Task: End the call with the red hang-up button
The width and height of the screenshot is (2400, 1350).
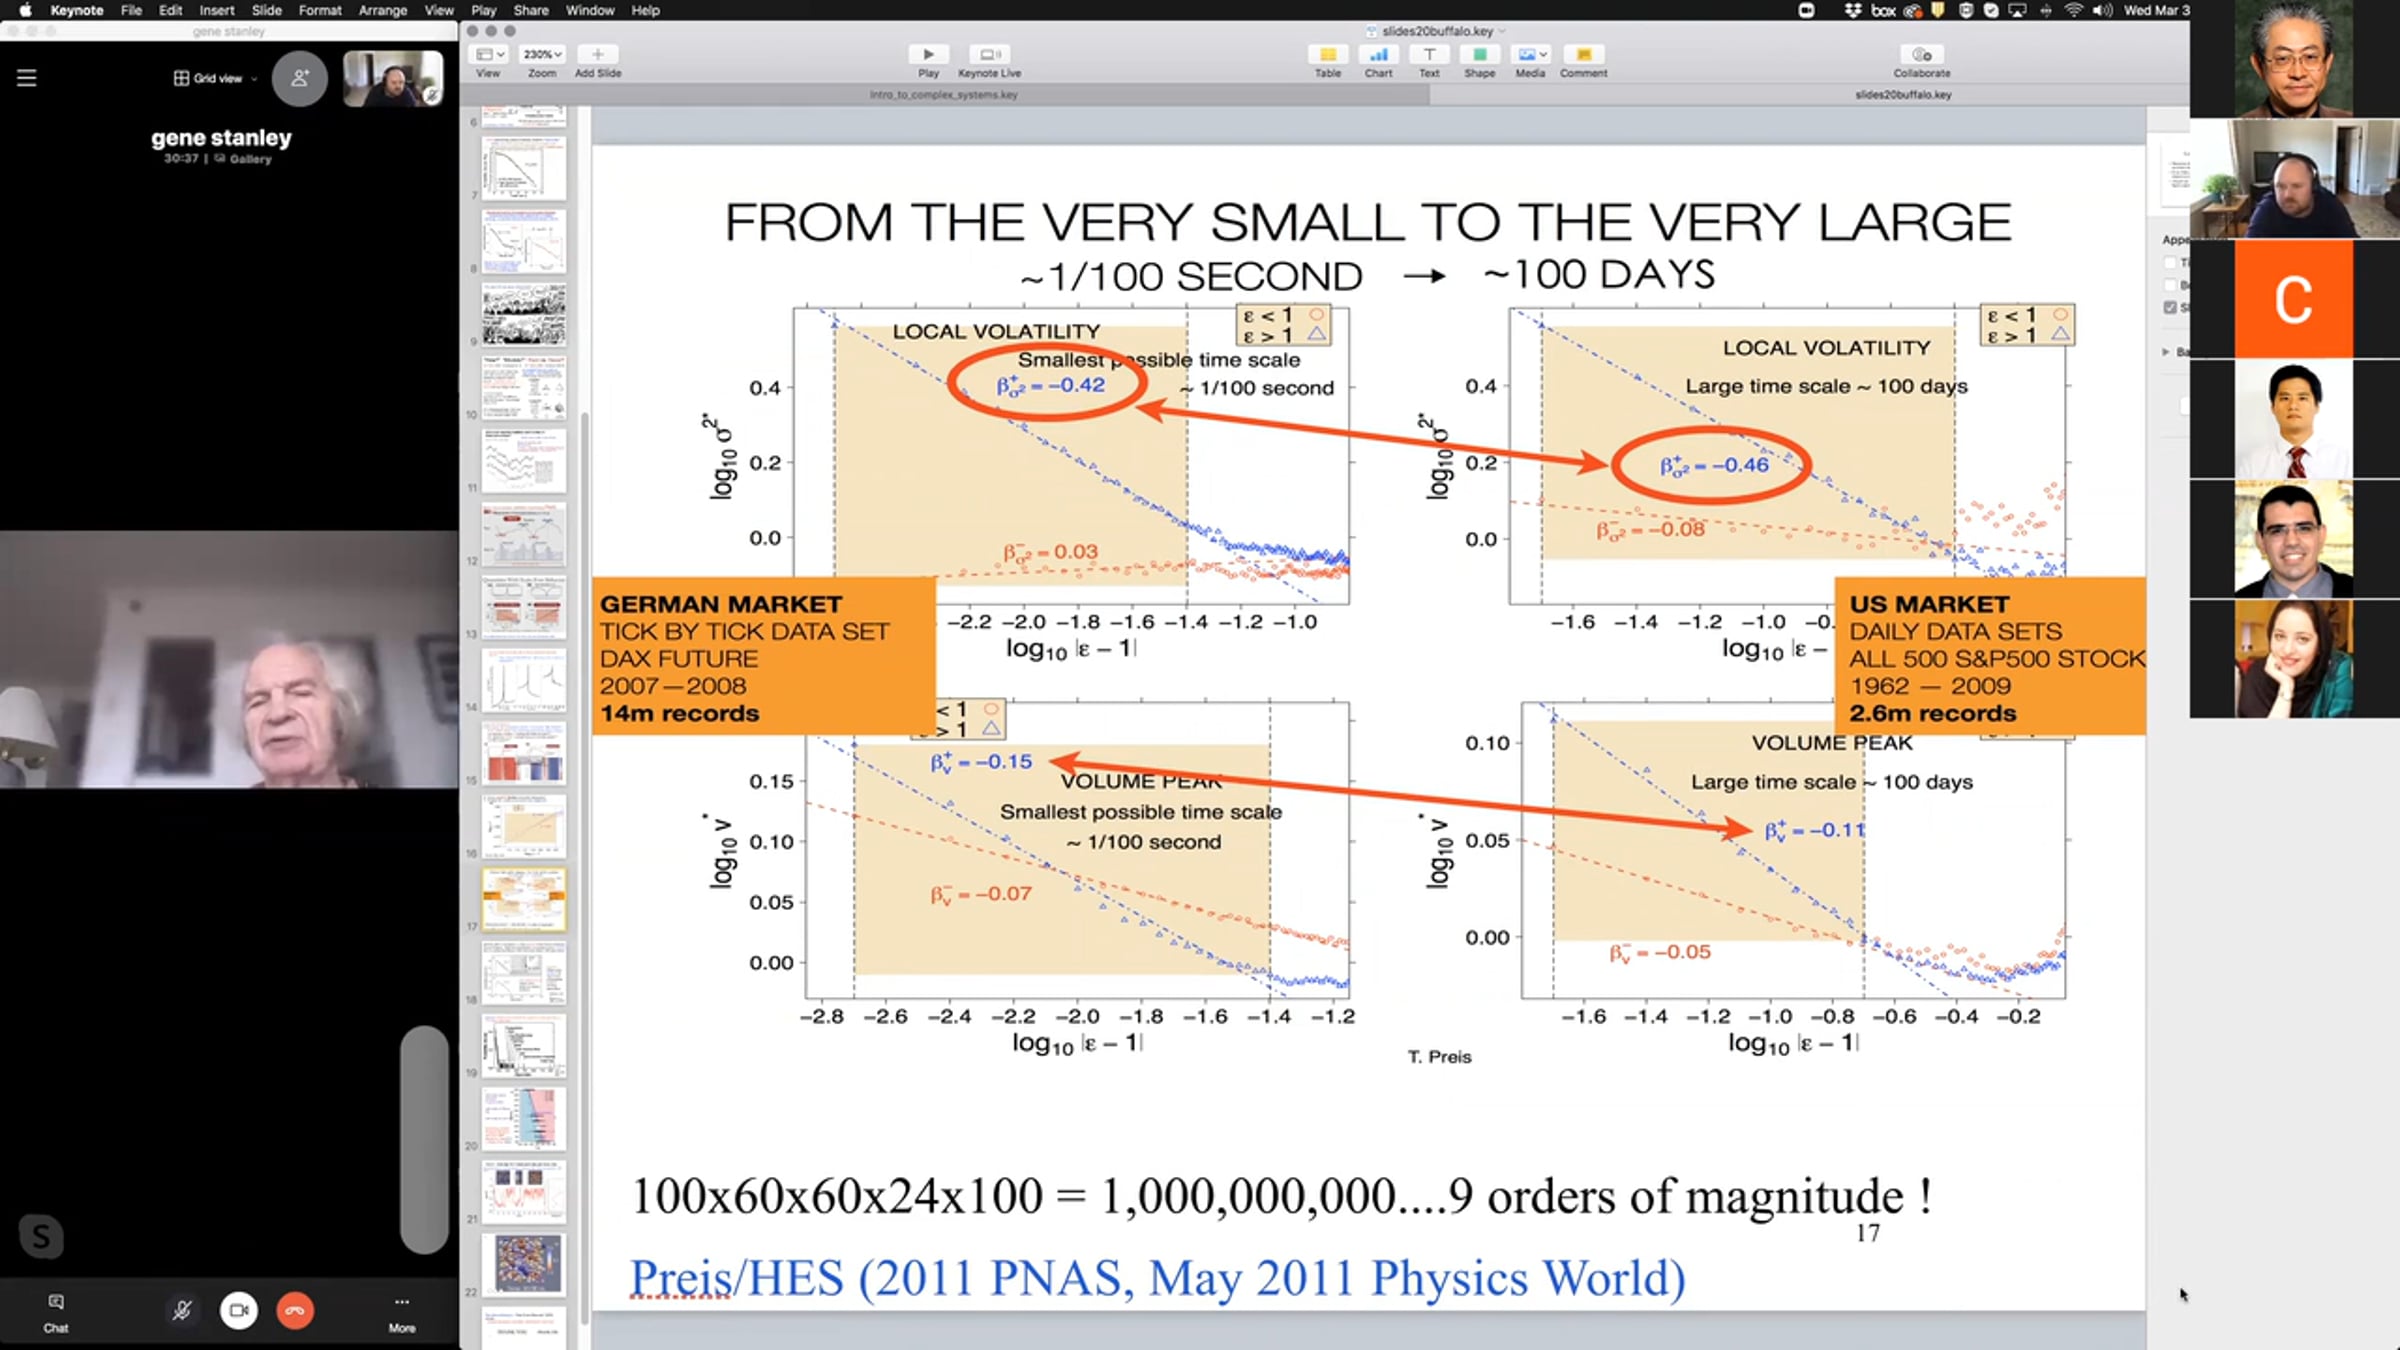Action: [x=295, y=1310]
